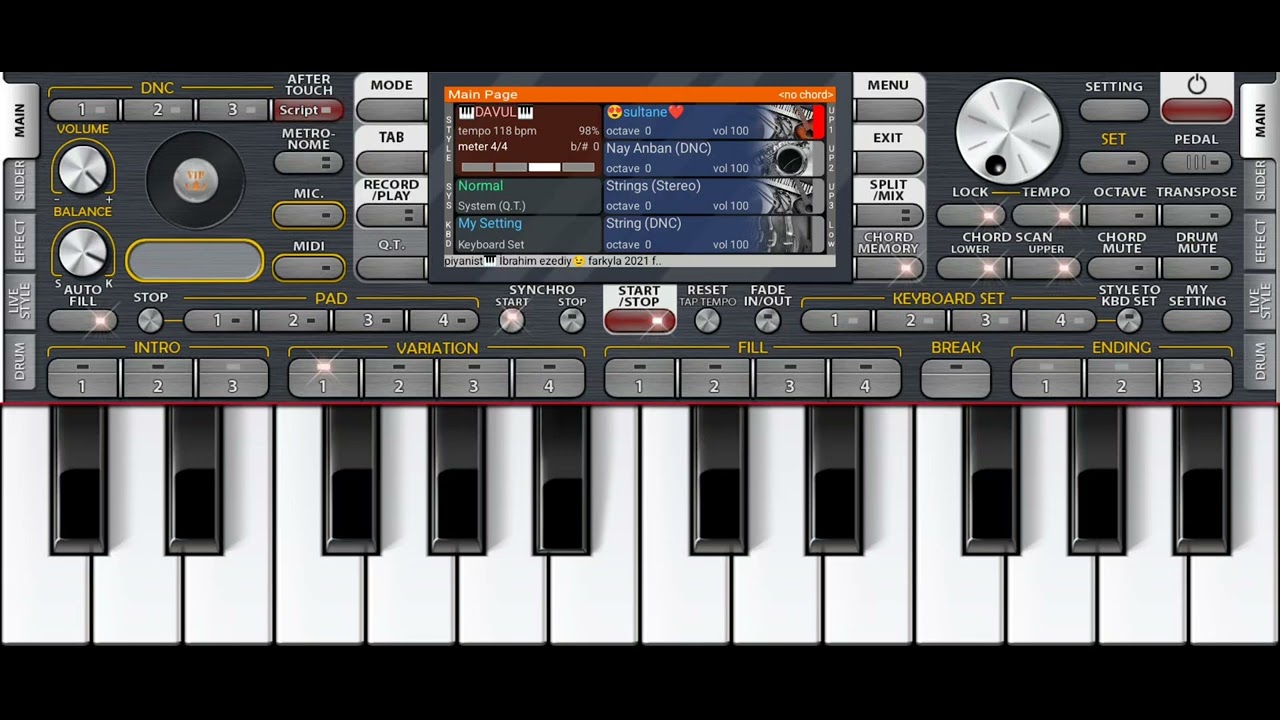Toggle DNC button 1

coord(84,110)
